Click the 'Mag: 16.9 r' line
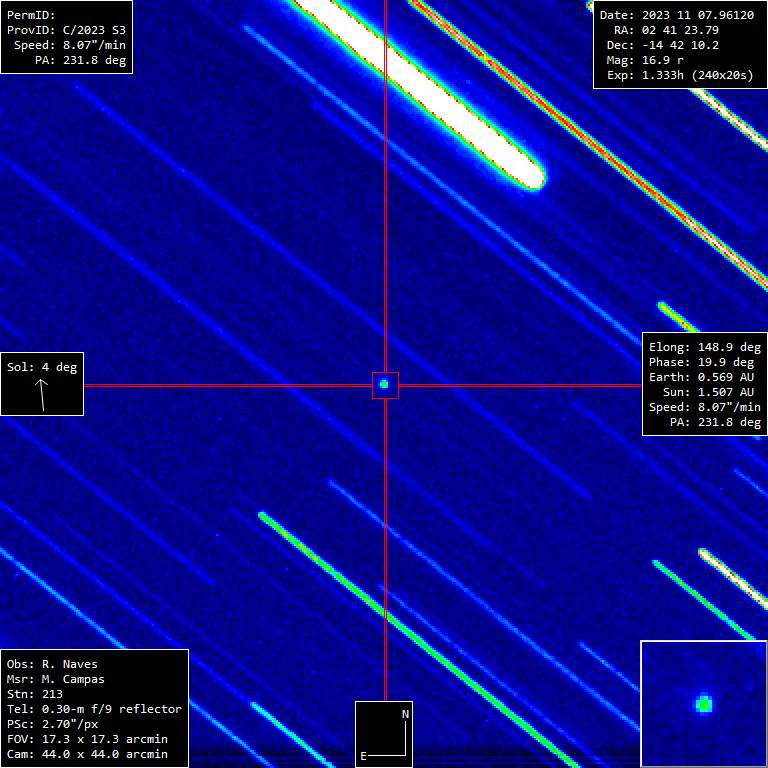Image resolution: width=768 pixels, height=768 pixels. [x=645, y=60]
